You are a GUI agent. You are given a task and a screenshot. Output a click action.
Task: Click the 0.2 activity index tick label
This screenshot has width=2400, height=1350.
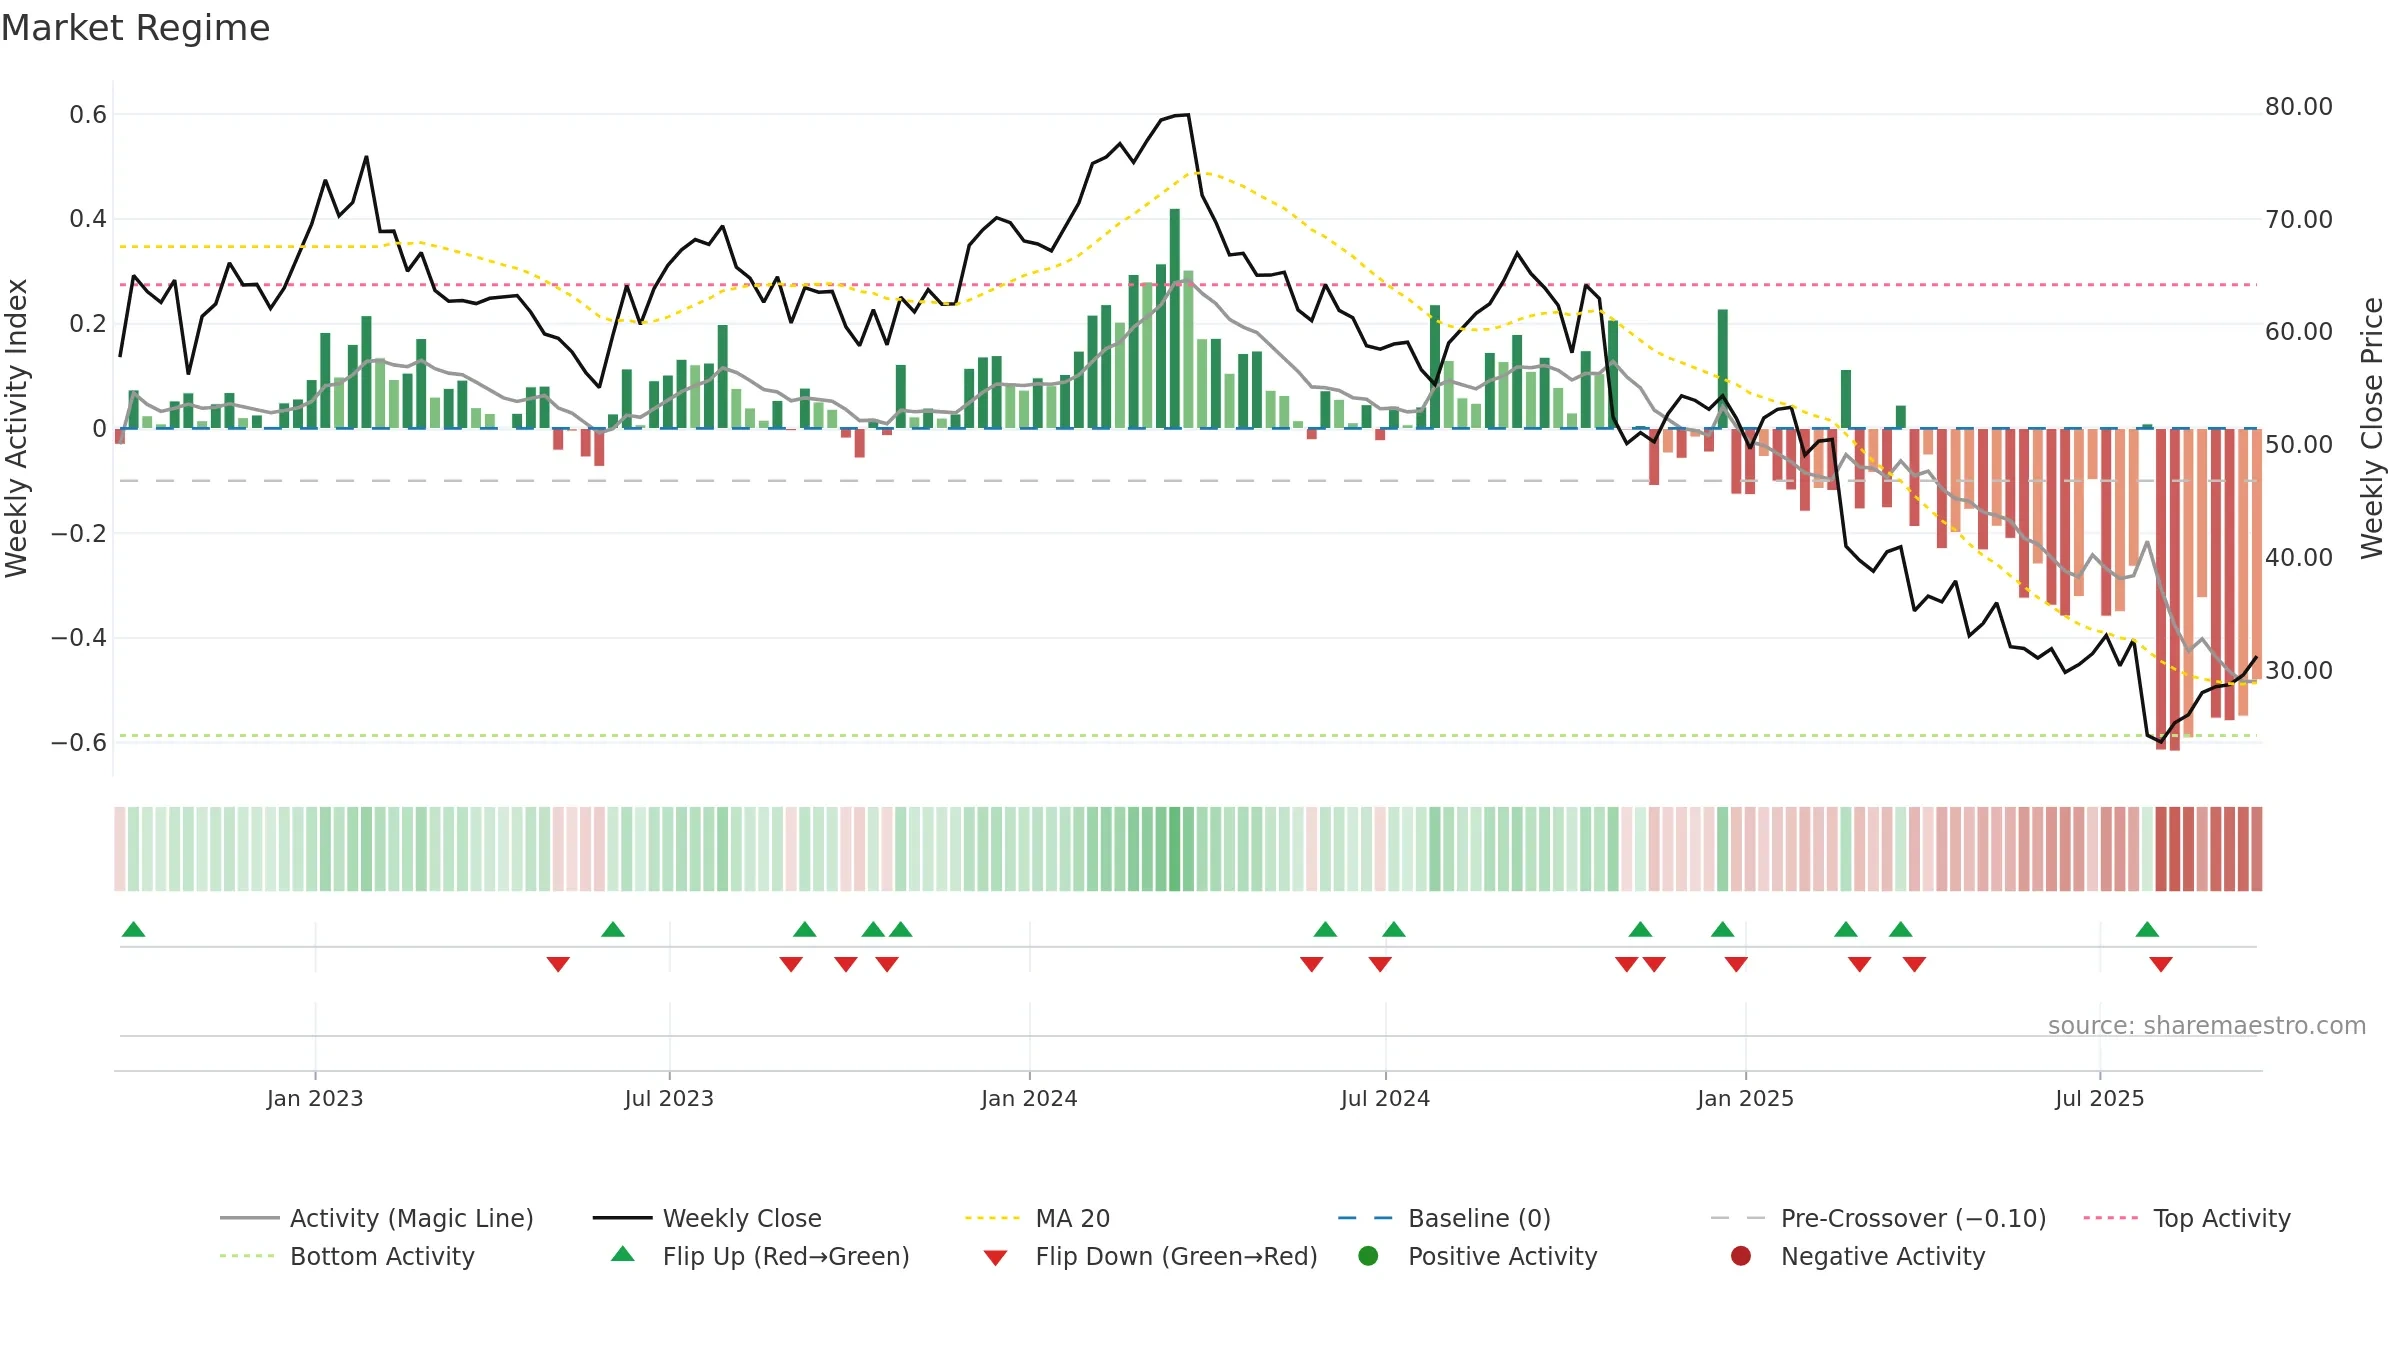pyautogui.click(x=88, y=324)
